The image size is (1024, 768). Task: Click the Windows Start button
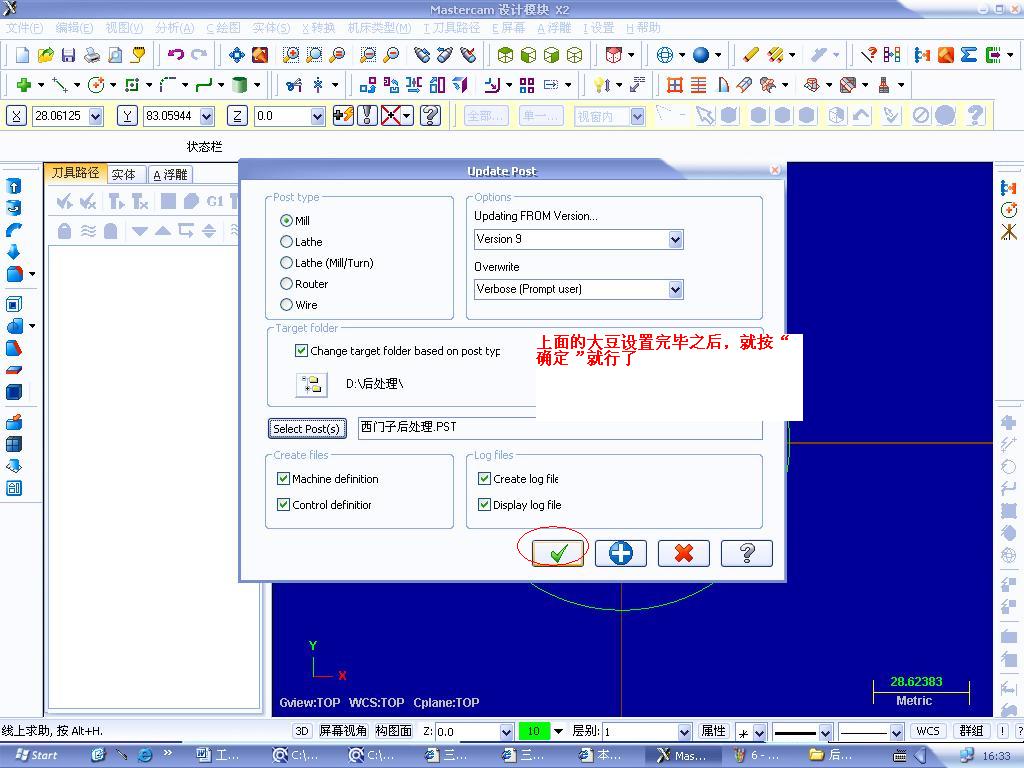(37, 756)
